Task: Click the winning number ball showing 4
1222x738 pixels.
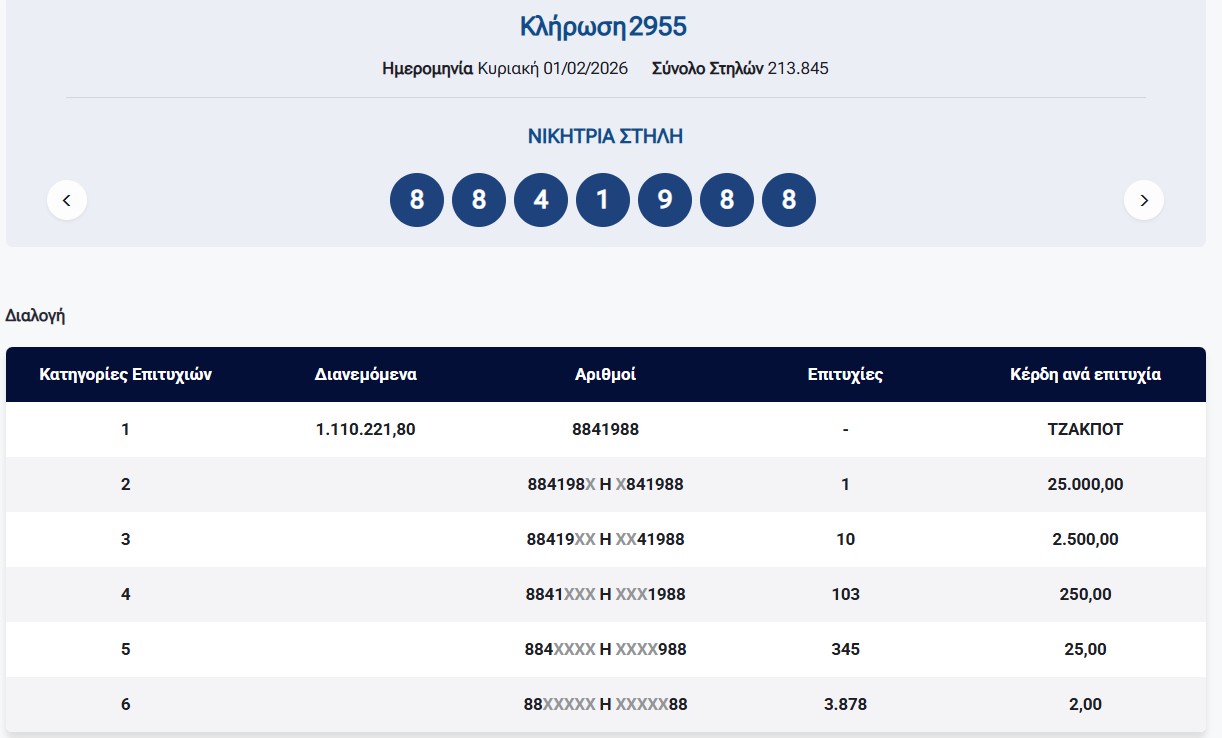Action: click(x=541, y=200)
